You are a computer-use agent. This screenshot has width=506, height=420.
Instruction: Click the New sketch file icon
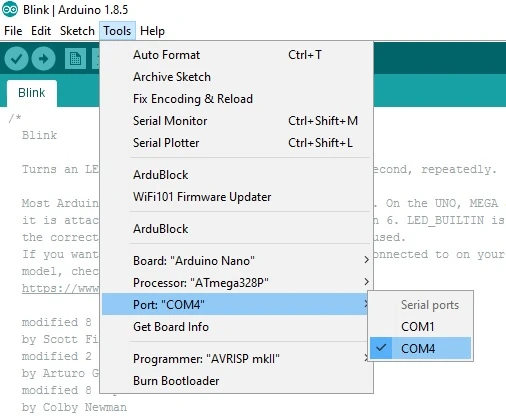point(75,59)
